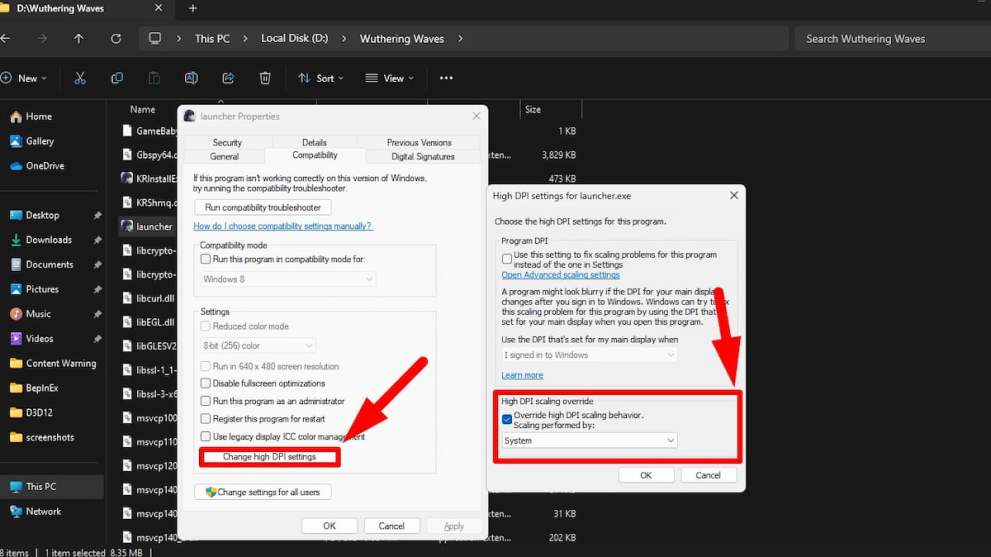This screenshot has height=557, width=991.
Task: Open the Scaling performed by System dropdown
Action: point(589,440)
